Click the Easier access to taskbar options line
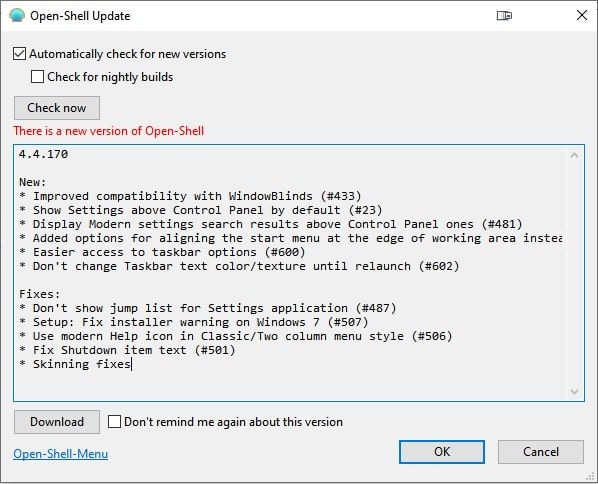 pos(162,252)
